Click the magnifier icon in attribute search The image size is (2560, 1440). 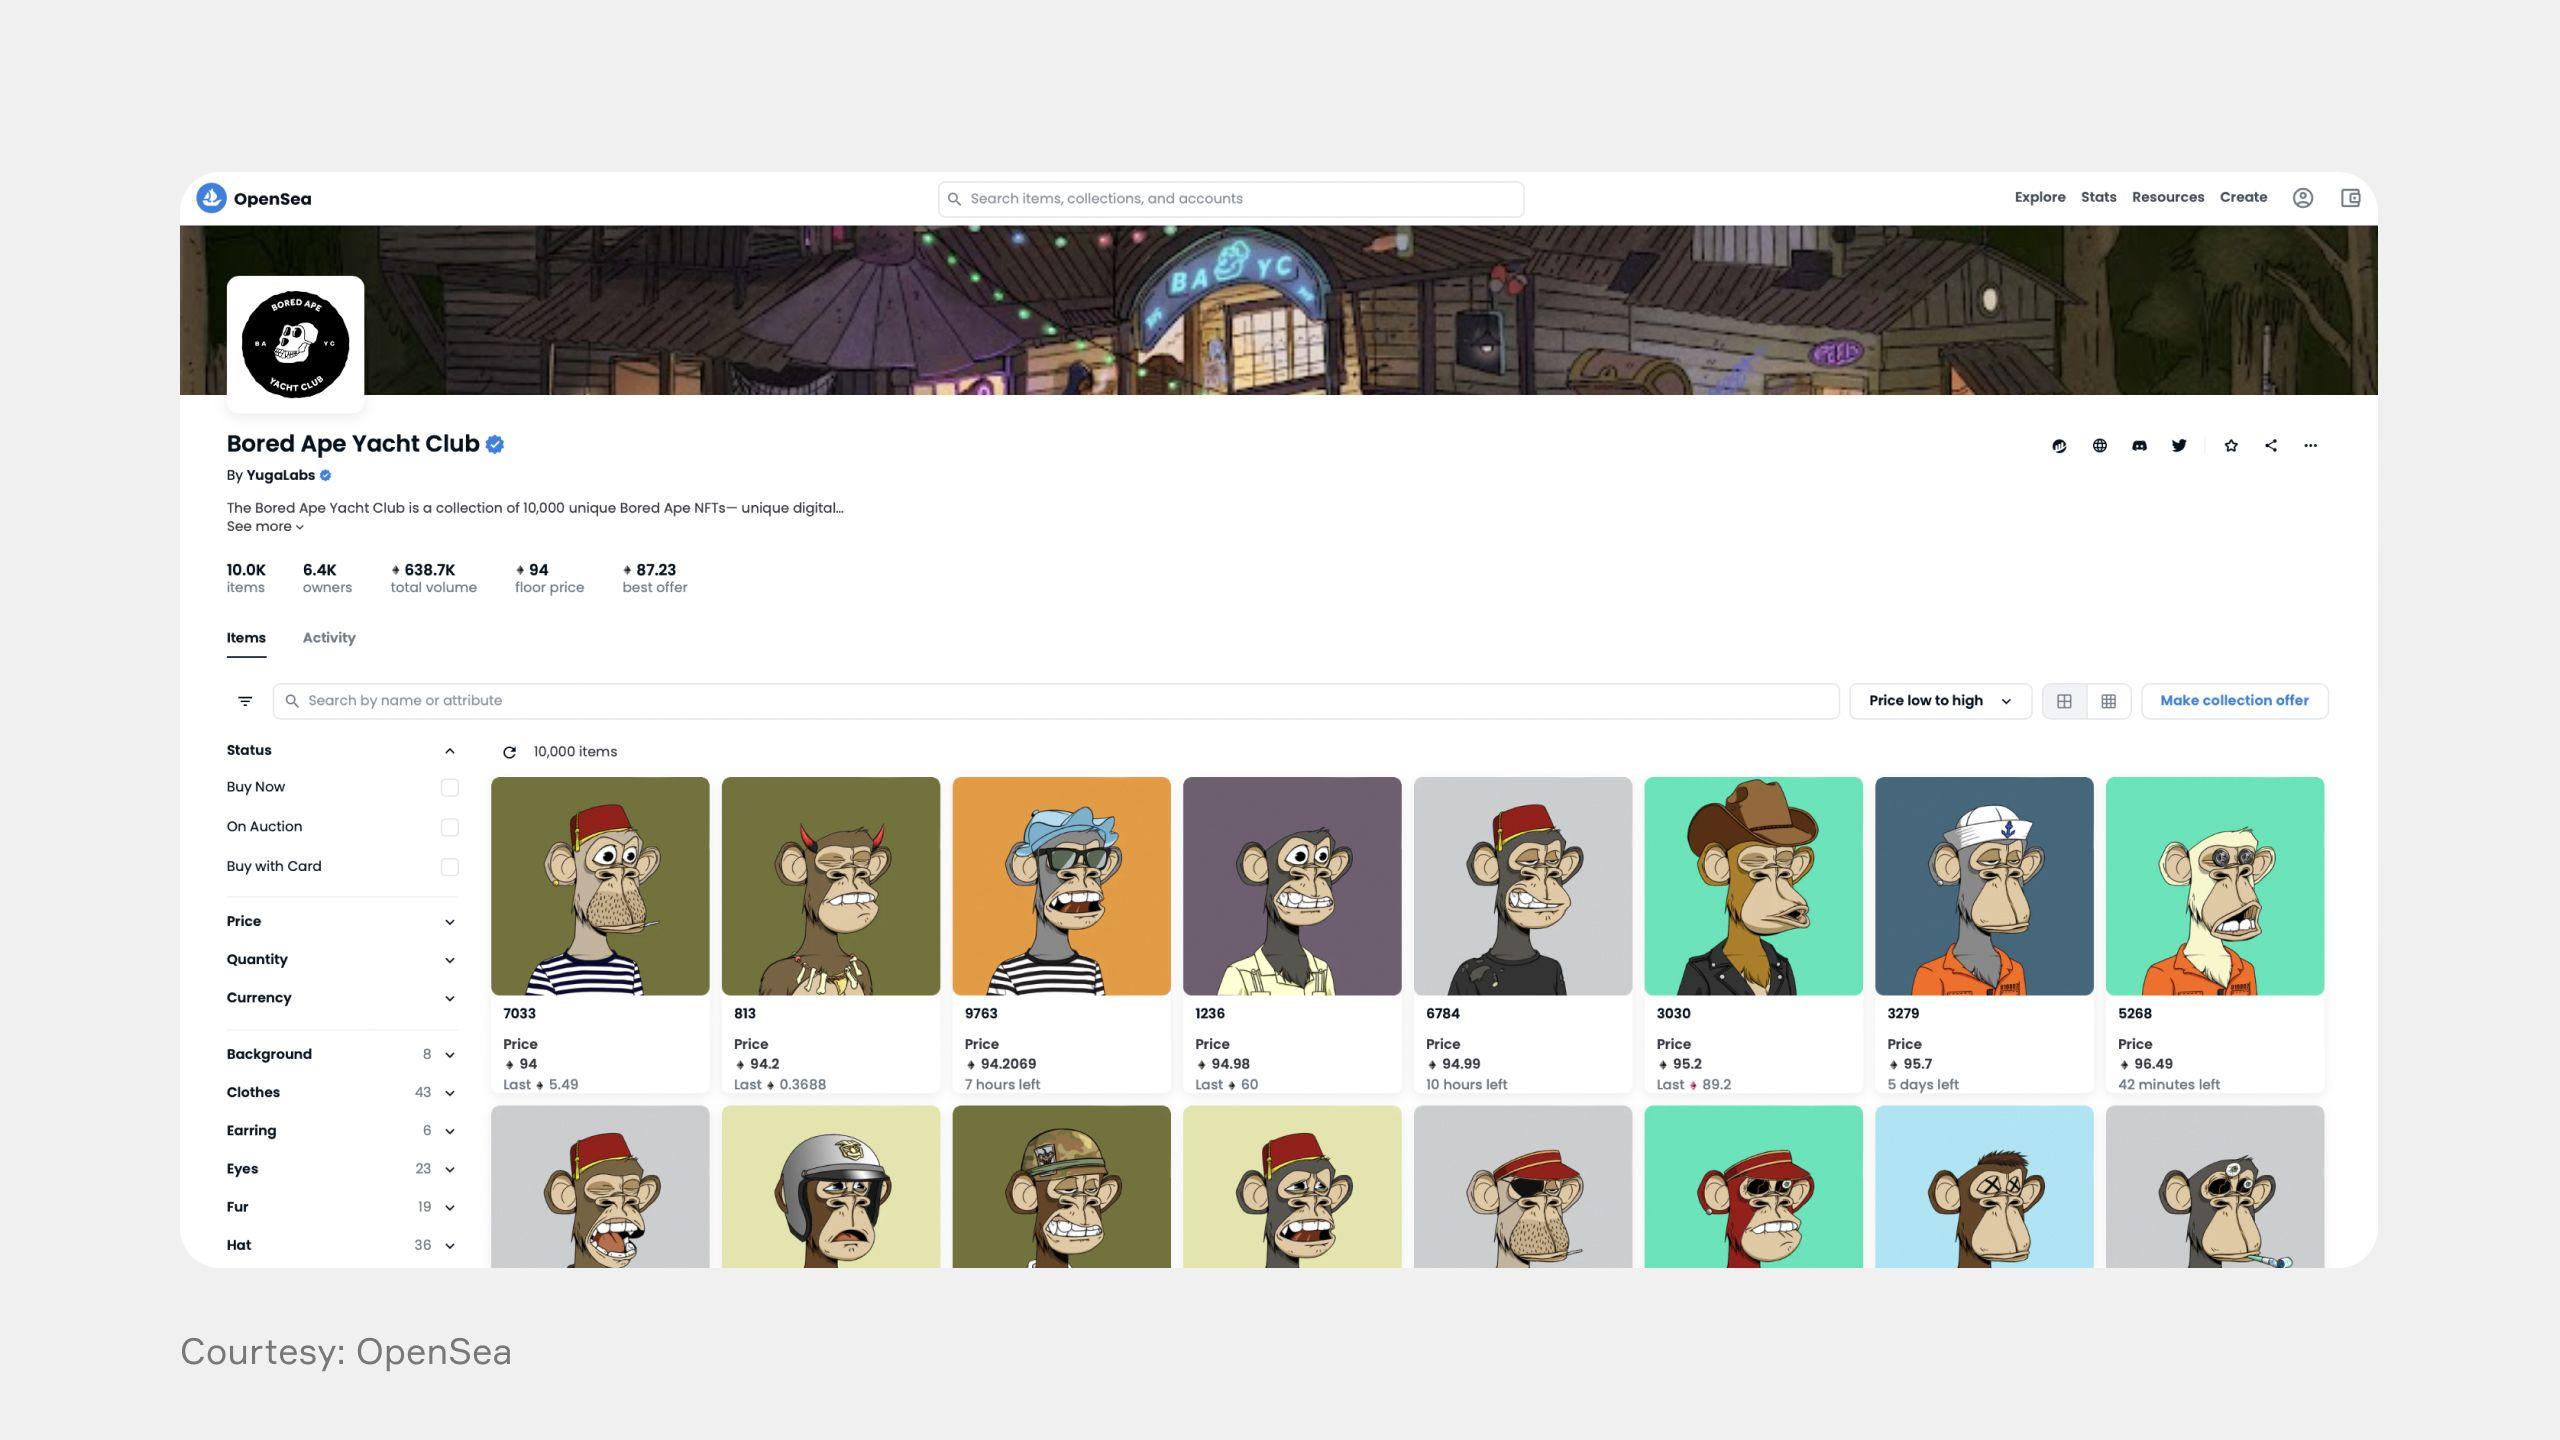tap(292, 701)
